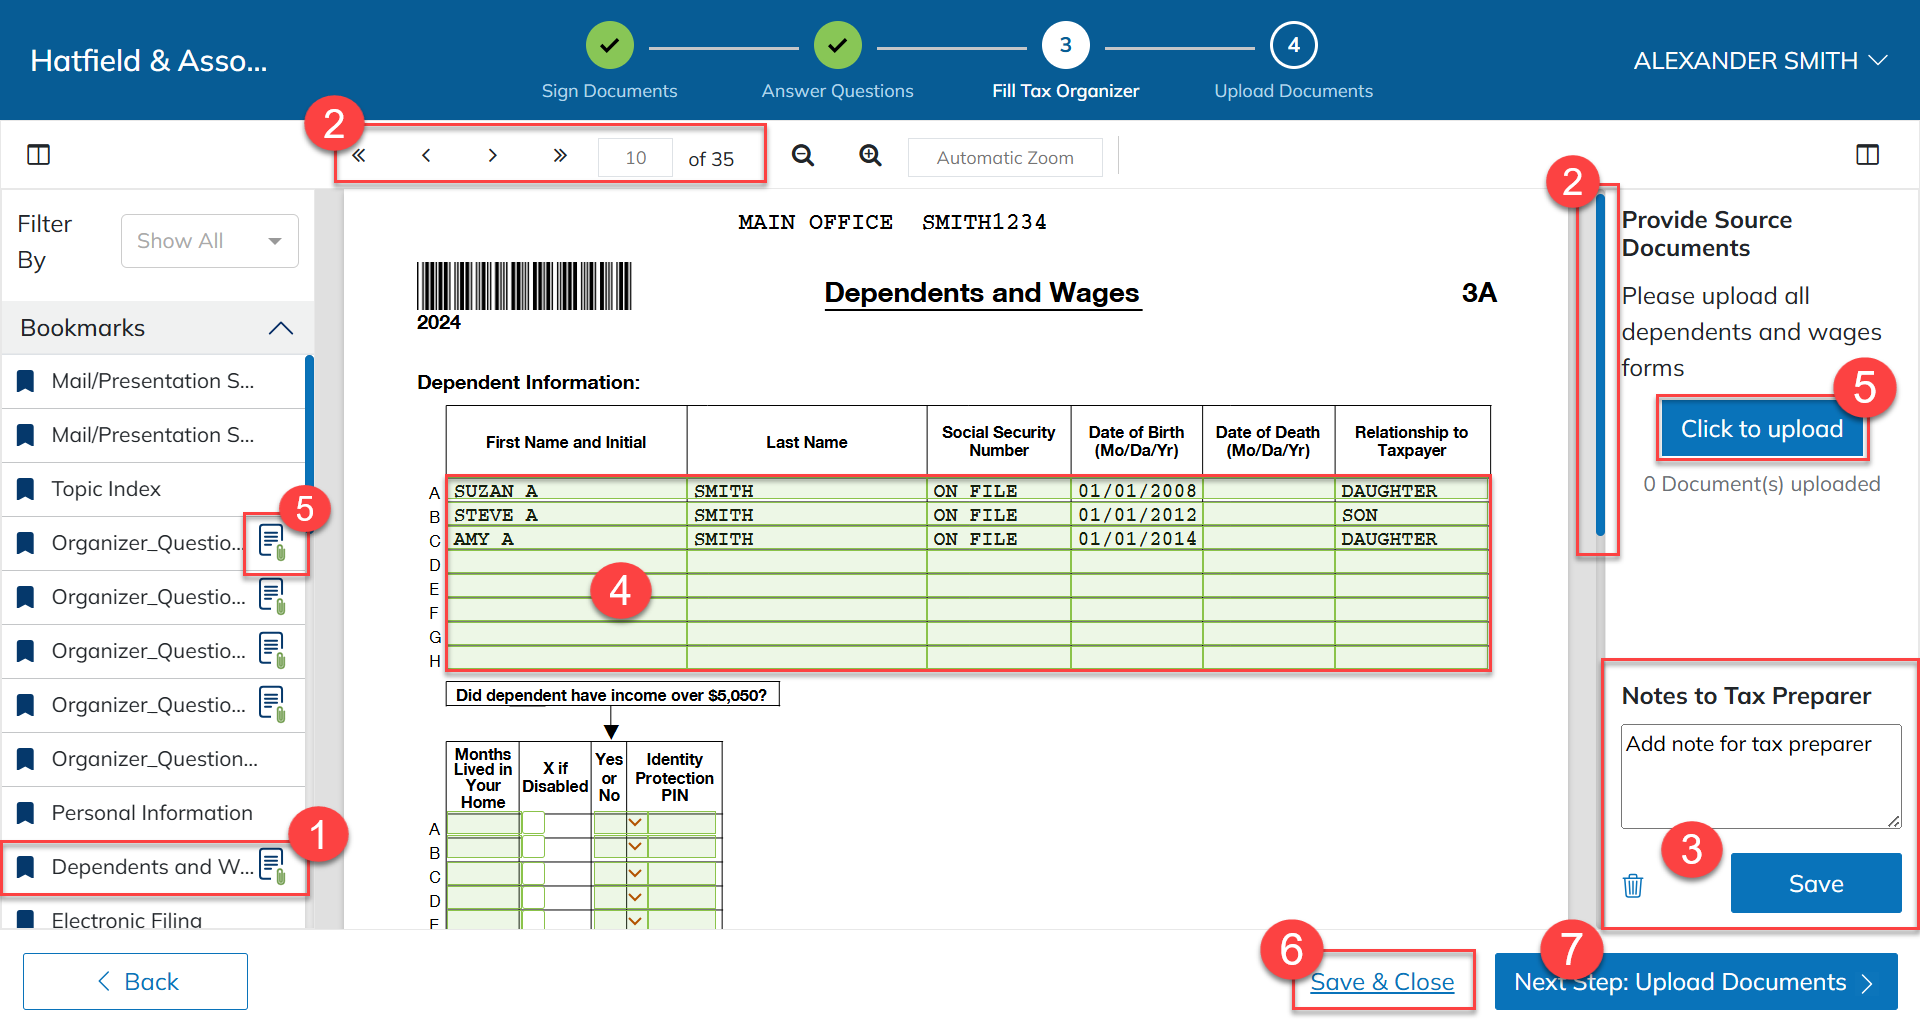Go to the first page of the organizer
The height and width of the screenshot is (1022, 1920).
[x=359, y=156]
